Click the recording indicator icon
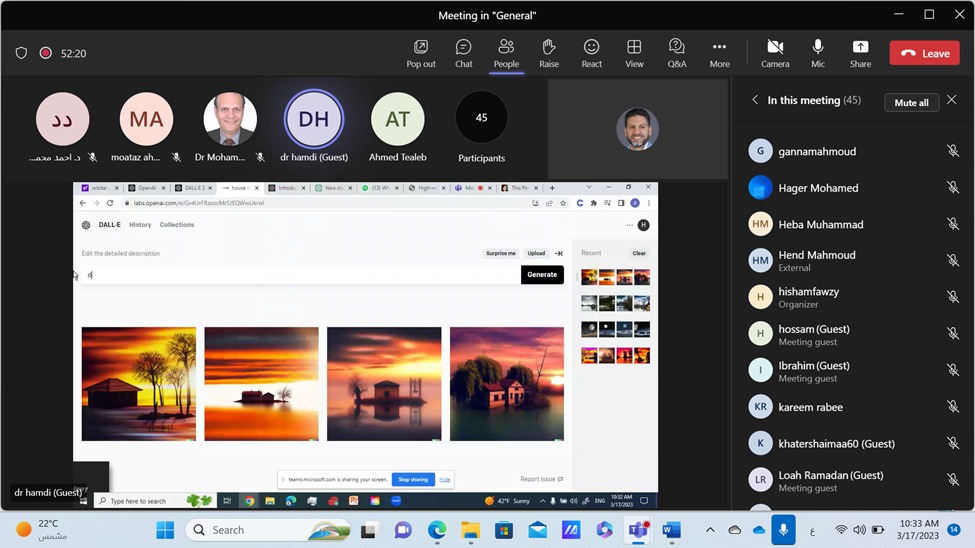Screen dimensions: 975x548 coord(46,53)
